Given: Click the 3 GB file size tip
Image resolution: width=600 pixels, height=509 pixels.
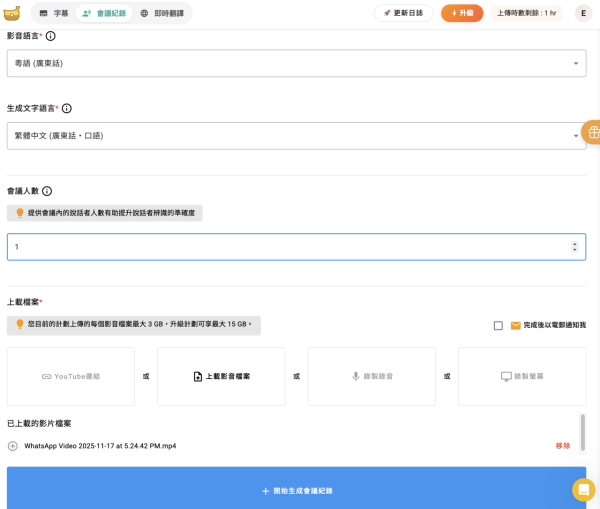Looking at the screenshot, I should pyautogui.click(x=134, y=325).
